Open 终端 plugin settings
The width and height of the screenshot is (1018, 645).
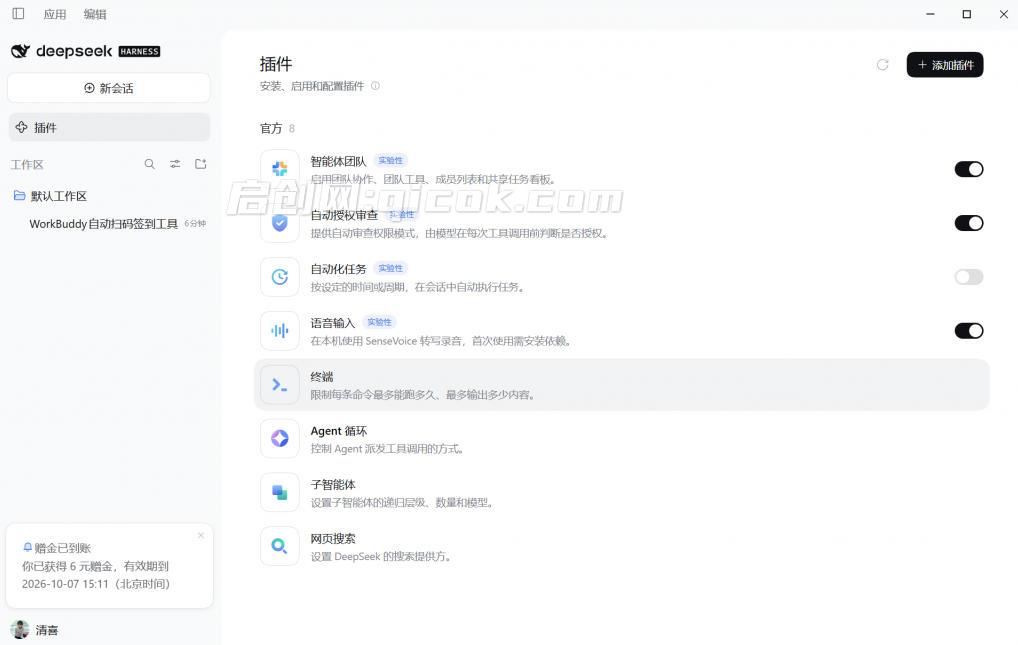point(621,385)
